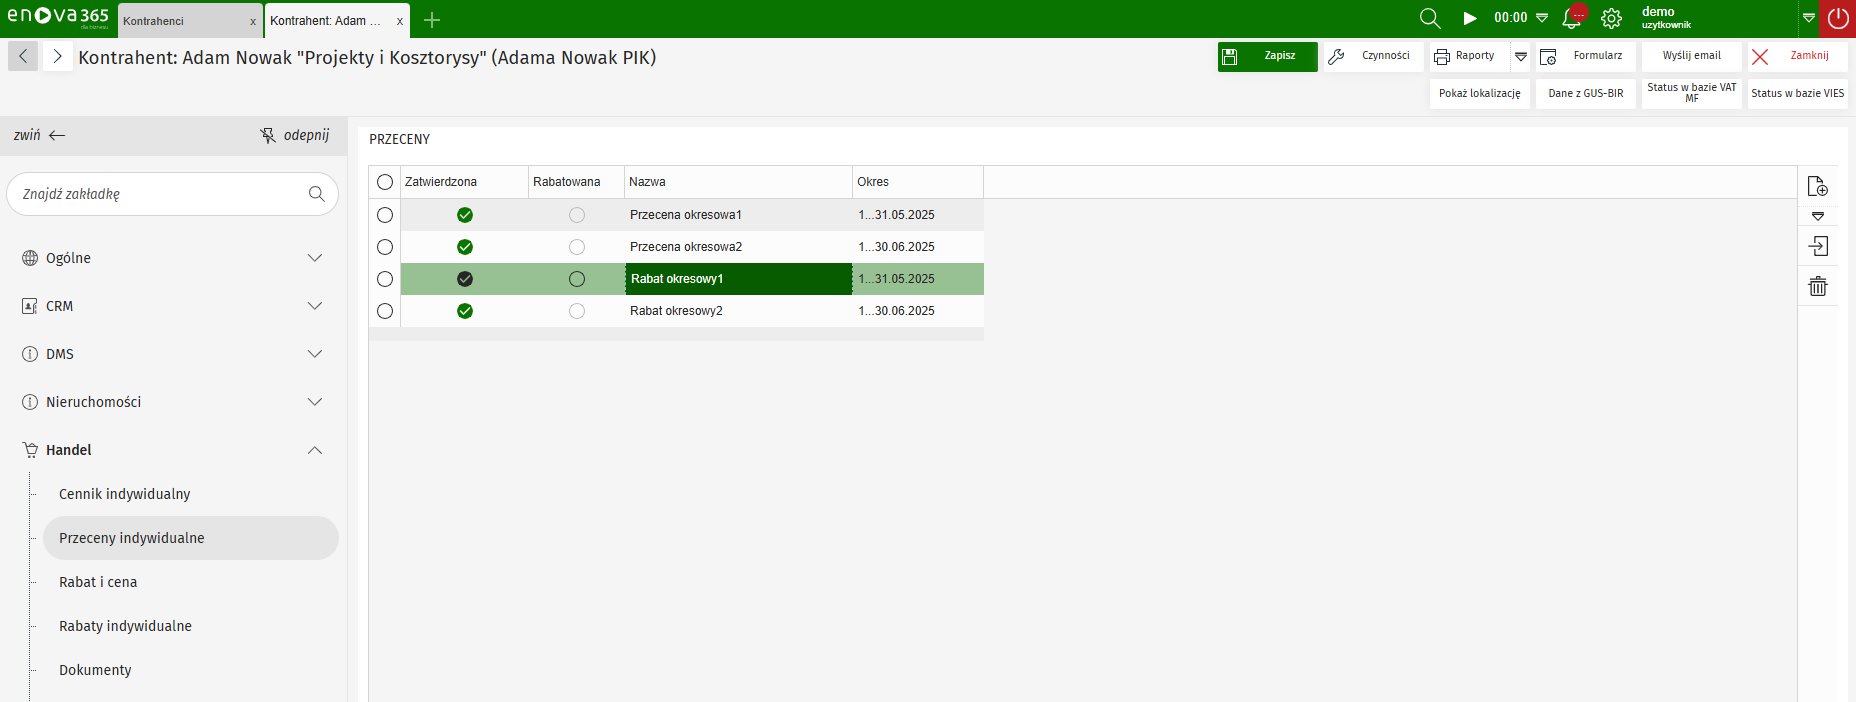Click the trash delete icon

pyautogui.click(x=1817, y=287)
